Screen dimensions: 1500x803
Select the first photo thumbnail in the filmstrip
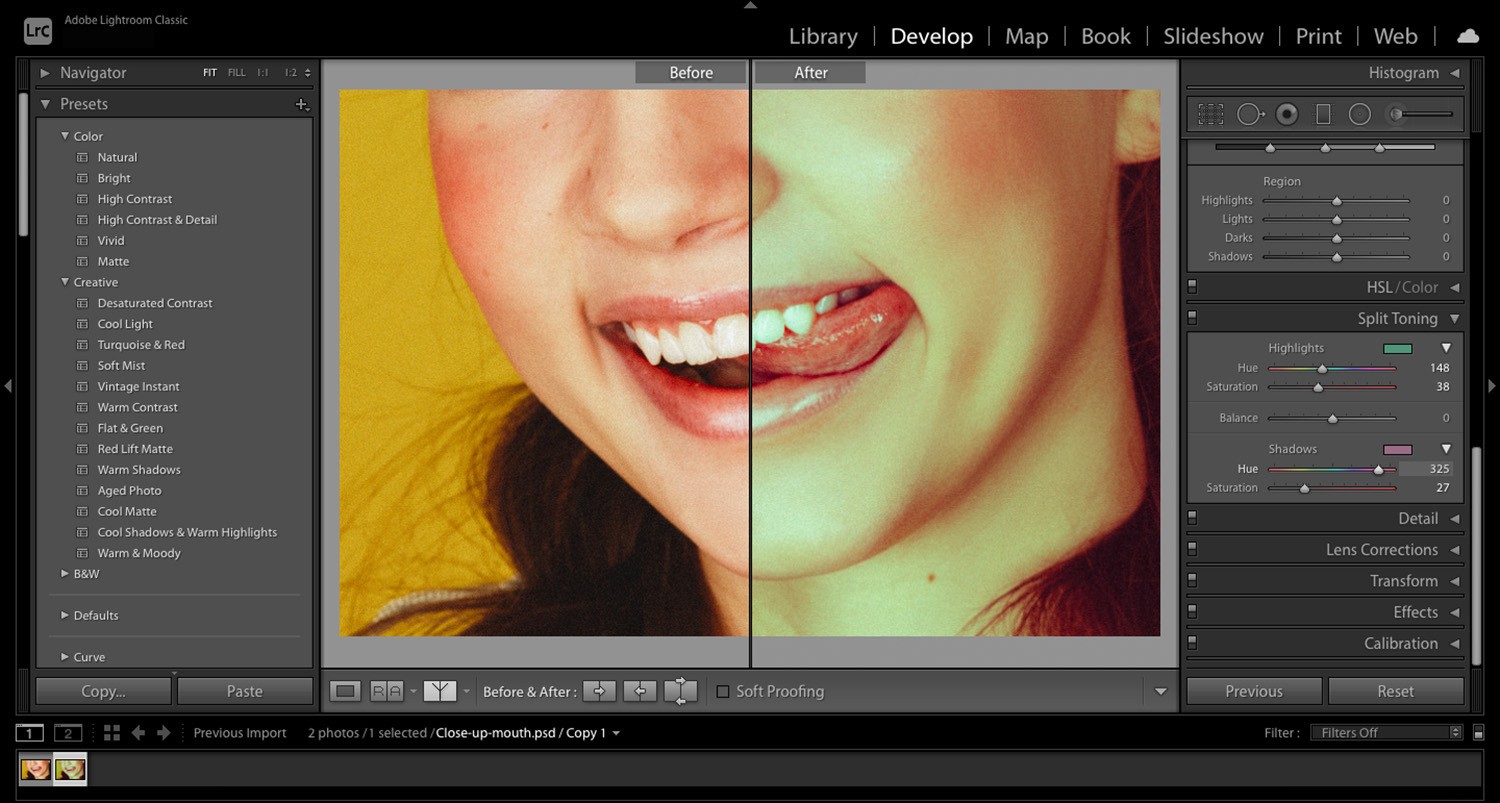(36, 769)
